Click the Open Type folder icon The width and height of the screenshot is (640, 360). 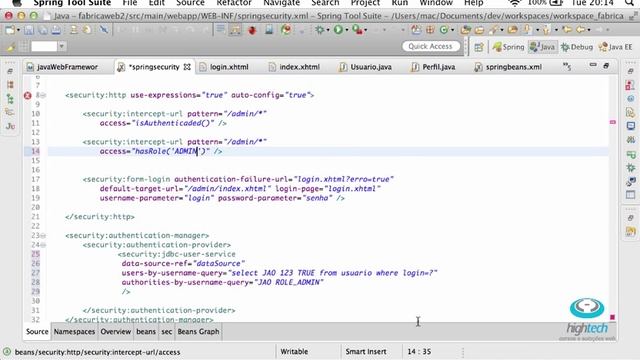coord(465,30)
